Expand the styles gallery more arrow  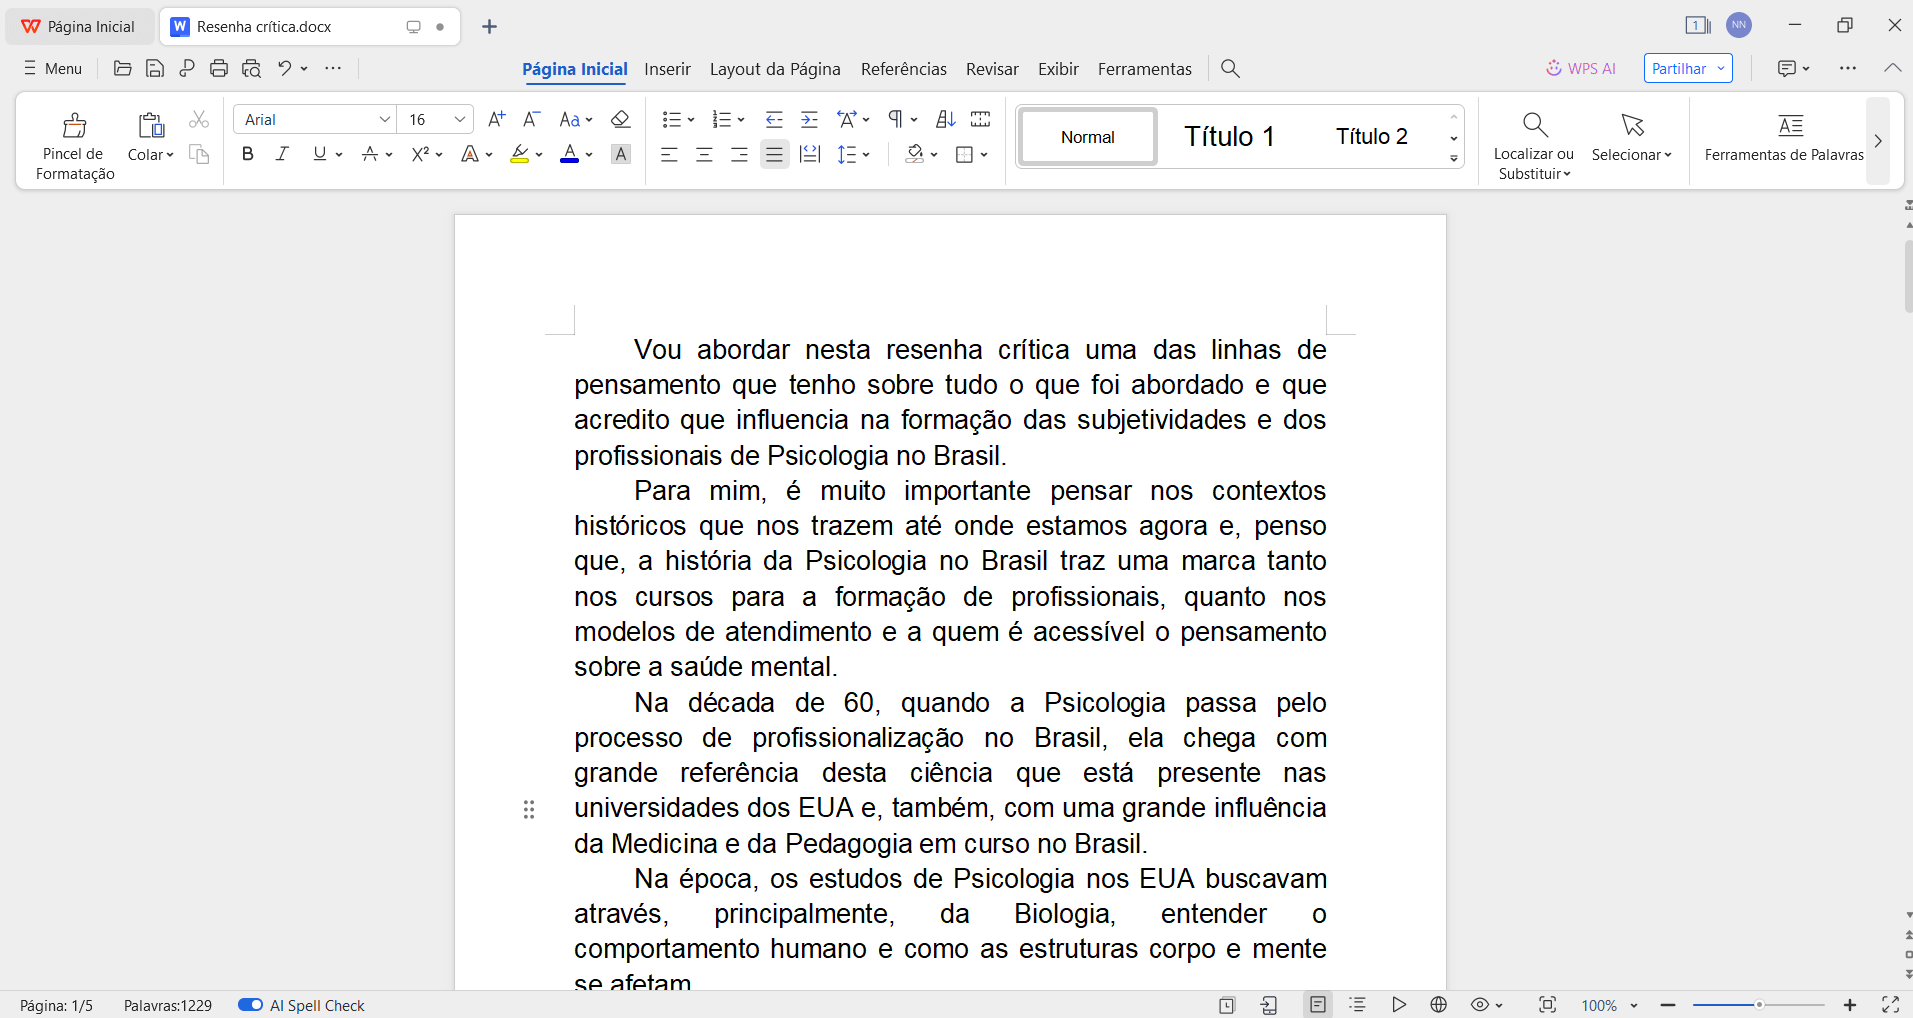[1454, 158]
